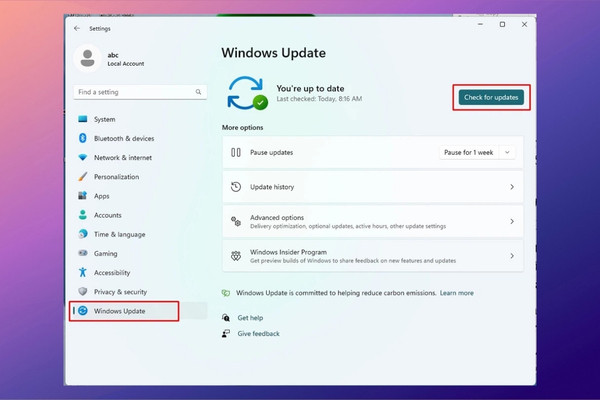Click the Windows Insider Program icon

click(x=236, y=256)
